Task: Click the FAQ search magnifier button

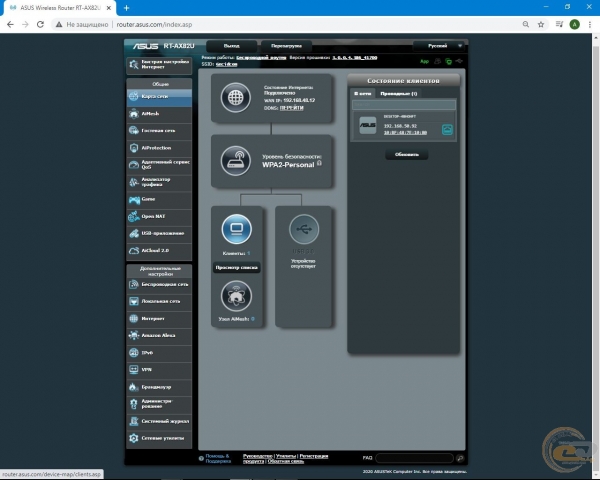Action: (460, 458)
